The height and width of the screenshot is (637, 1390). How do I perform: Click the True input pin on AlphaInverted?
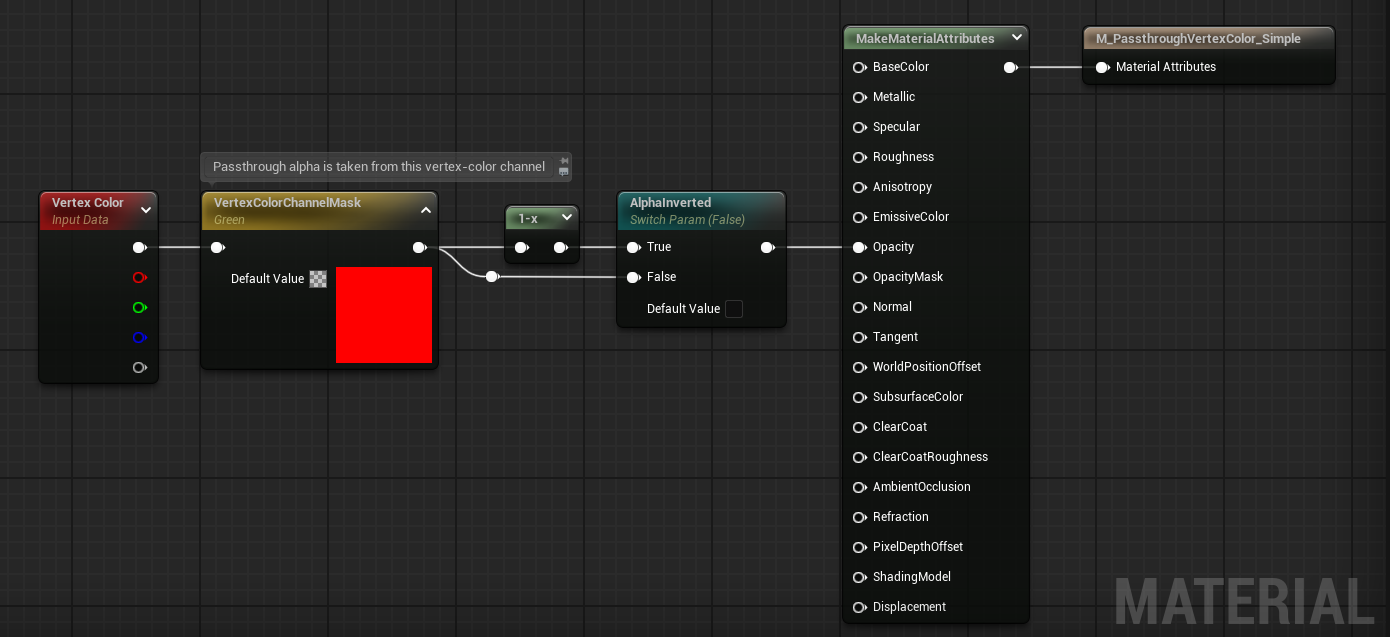pos(634,247)
